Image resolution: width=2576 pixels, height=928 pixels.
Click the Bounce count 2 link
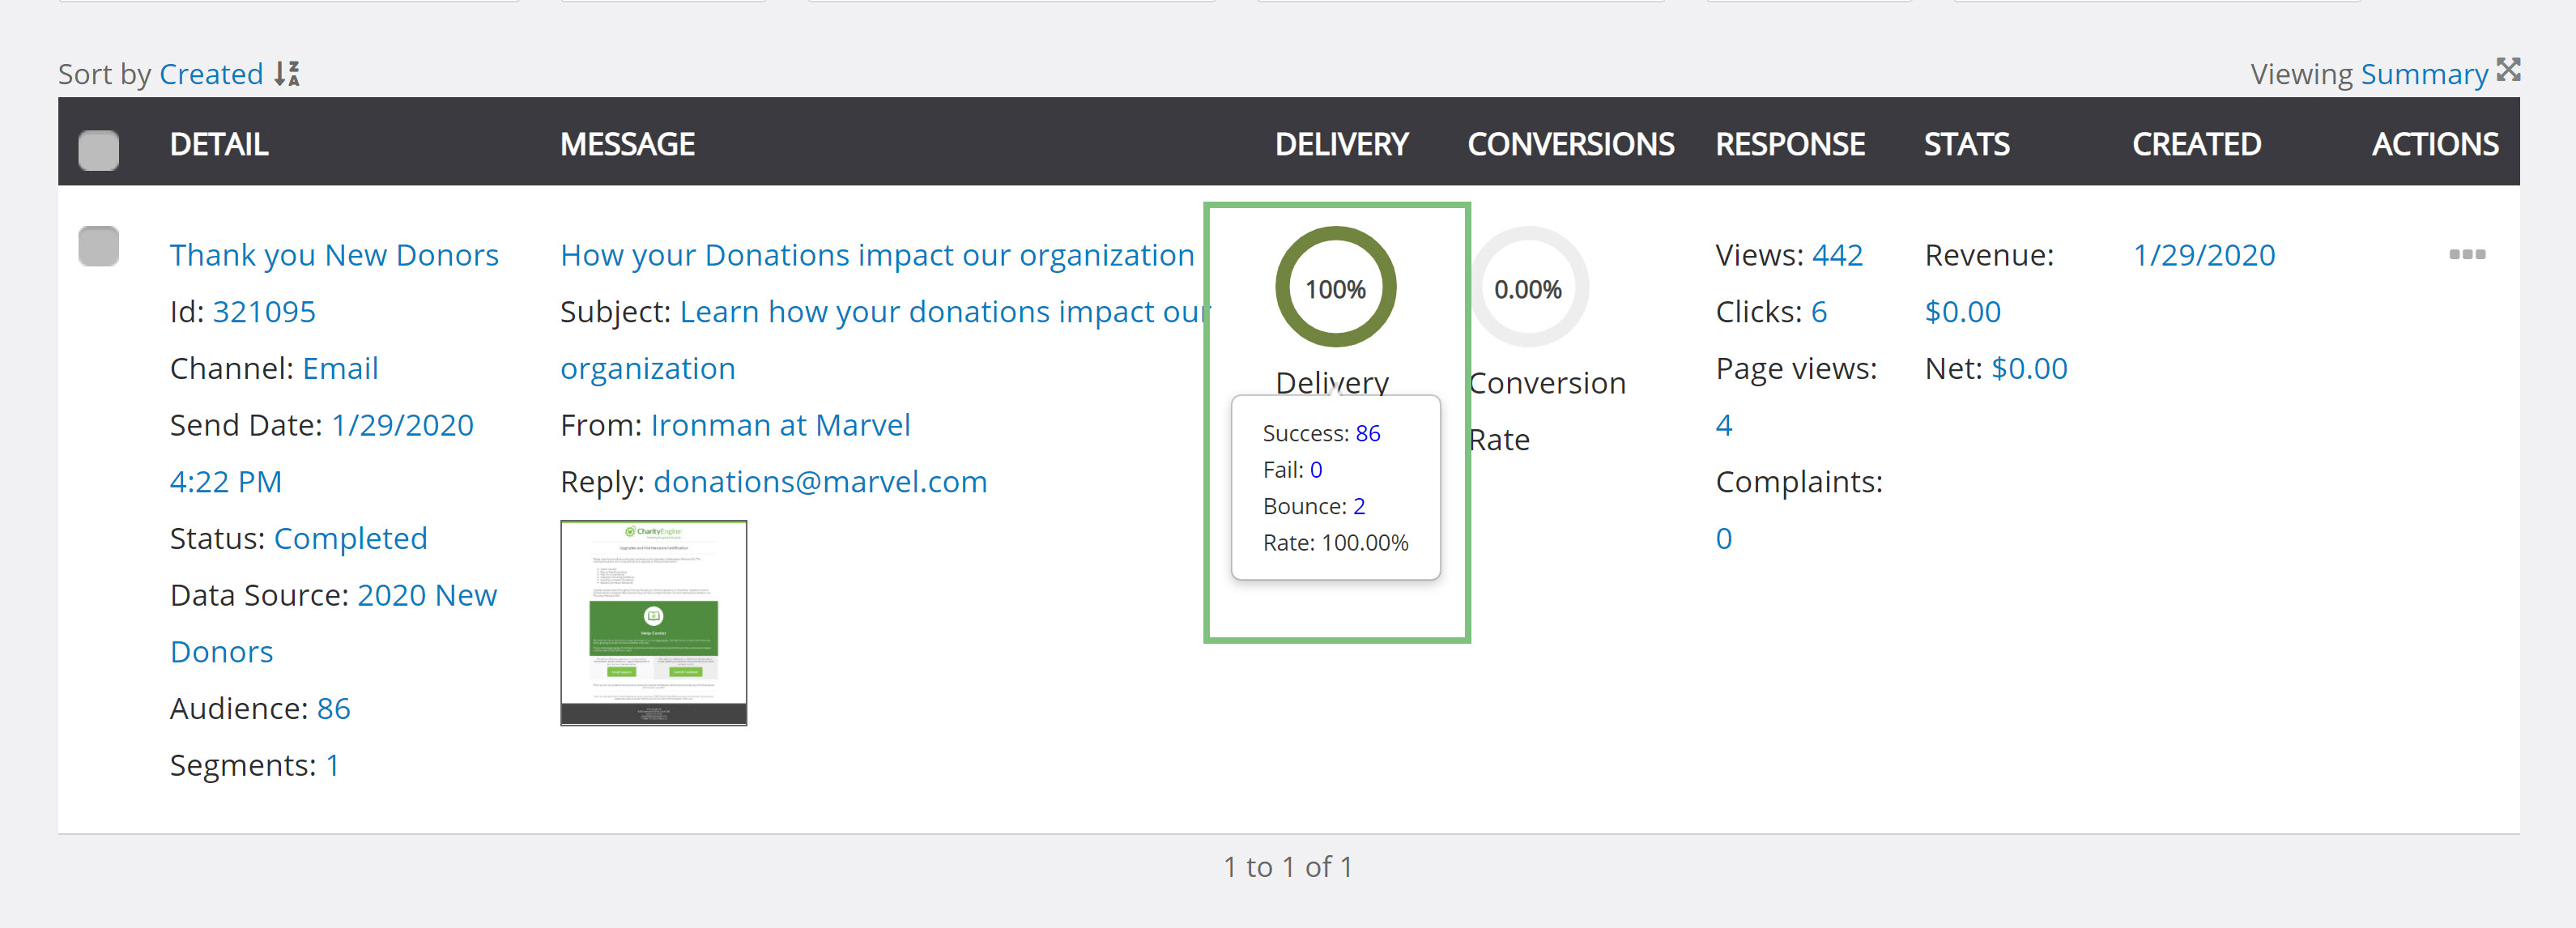click(1359, 506)
